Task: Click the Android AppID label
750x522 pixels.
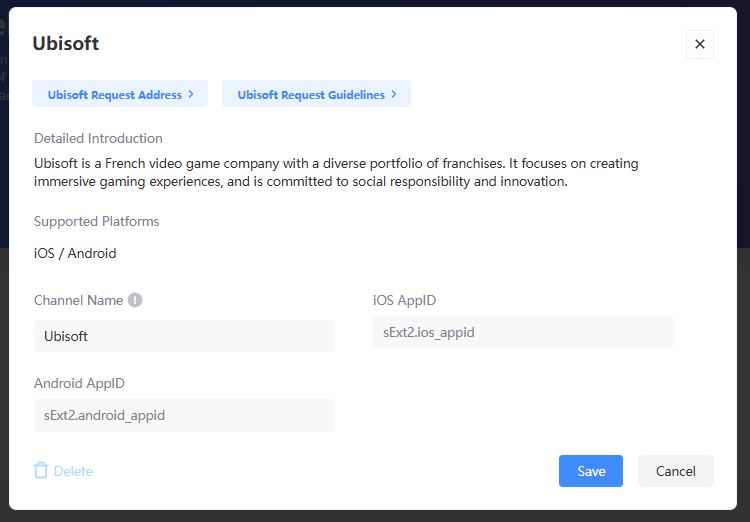Action: (x=79, y=383)
